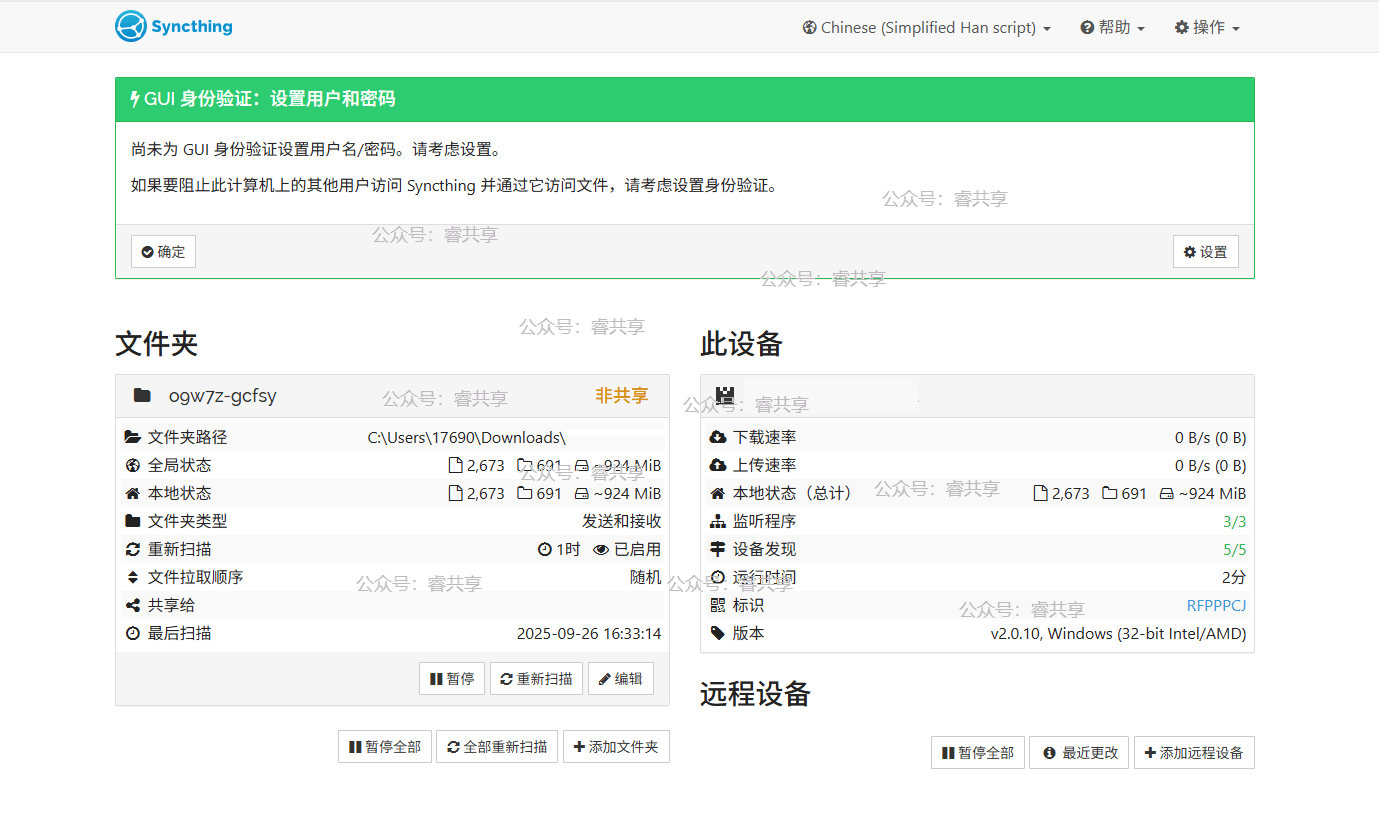This screenshot has height=822, width=1379.
Task: Click the folder path C:\Users\17690\Downloads\
Action: 467,438
